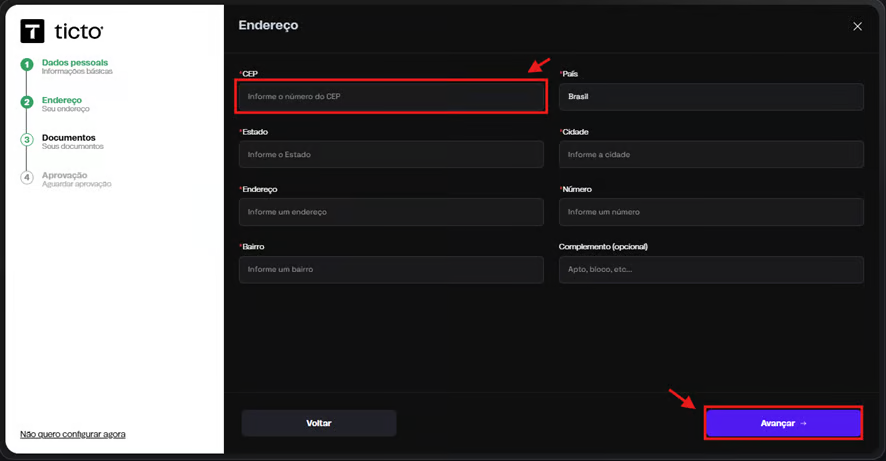Click Não quero configurar agora link
This screenshot has height=461, width=886.
pyautogui.click(x=72, y=434)
